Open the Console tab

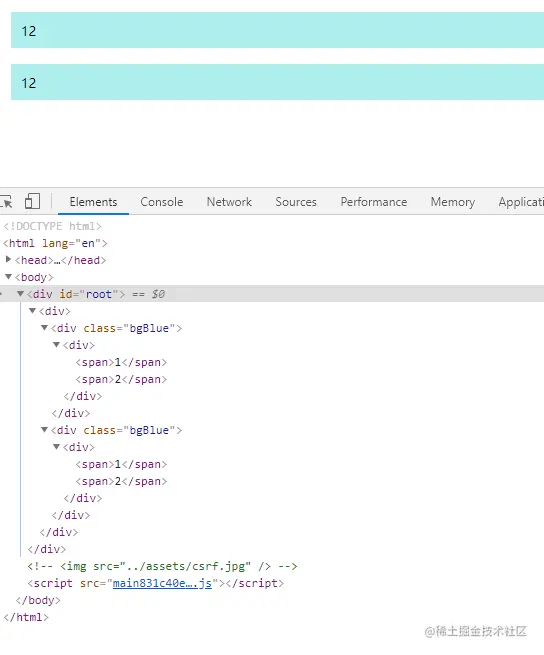coord(162,202)
